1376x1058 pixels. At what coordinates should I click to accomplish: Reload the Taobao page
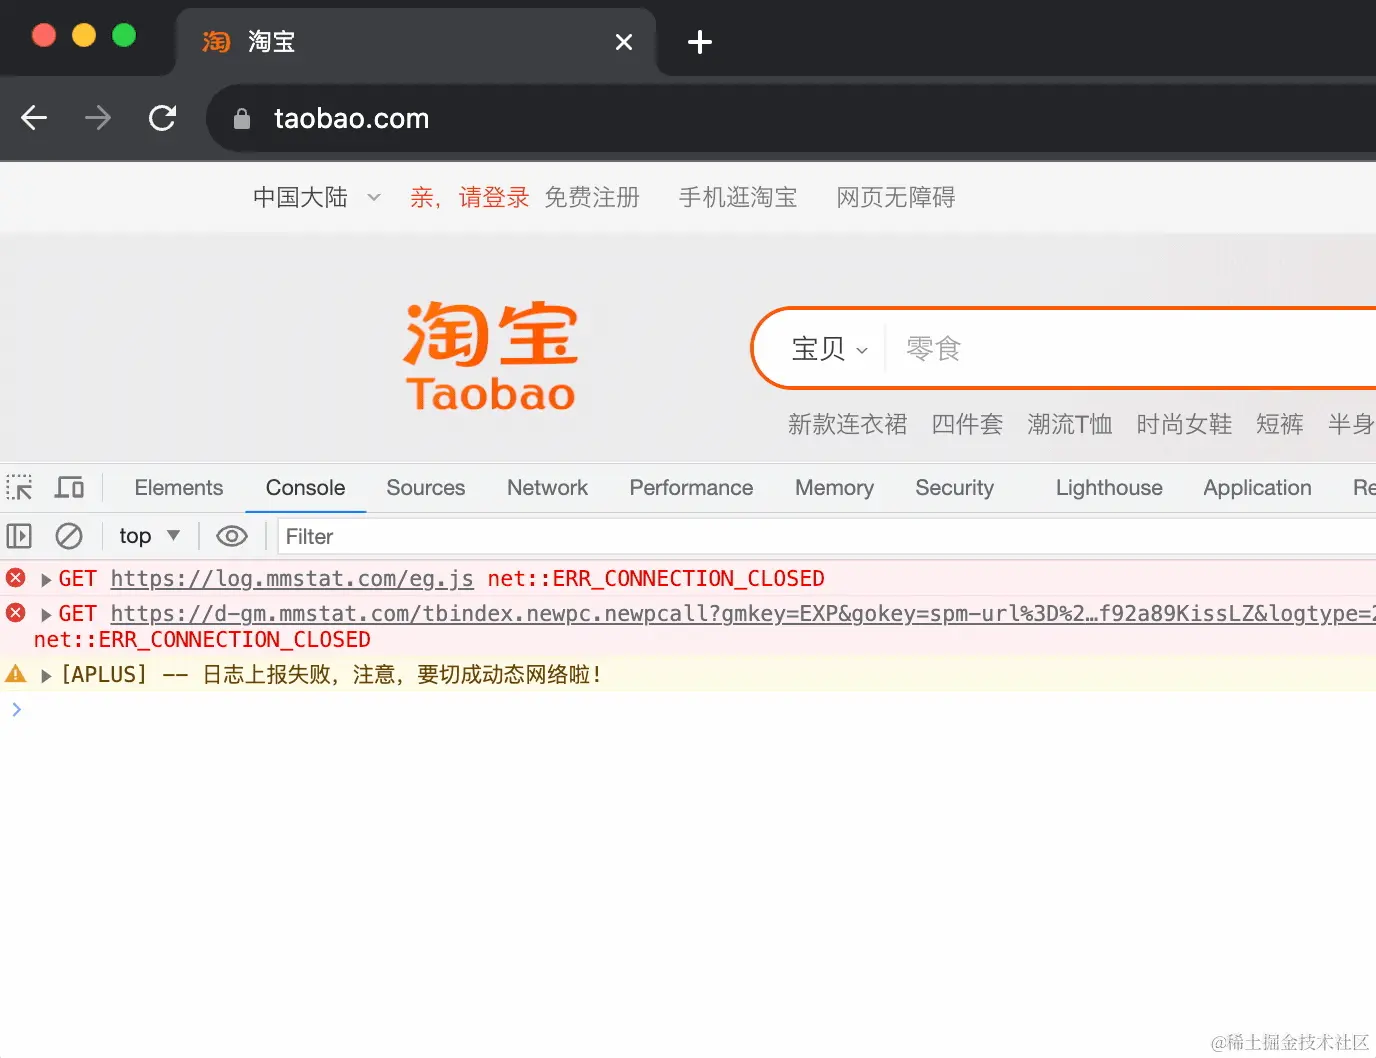162,118
